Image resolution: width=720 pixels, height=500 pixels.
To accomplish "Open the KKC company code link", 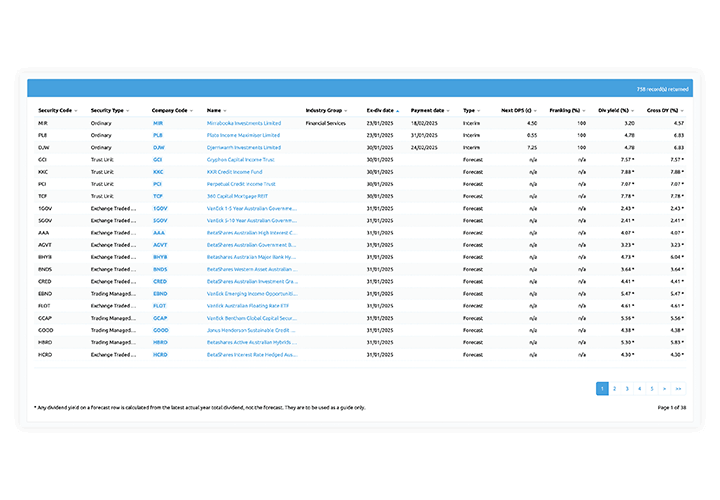I will [x=158, y=172].
